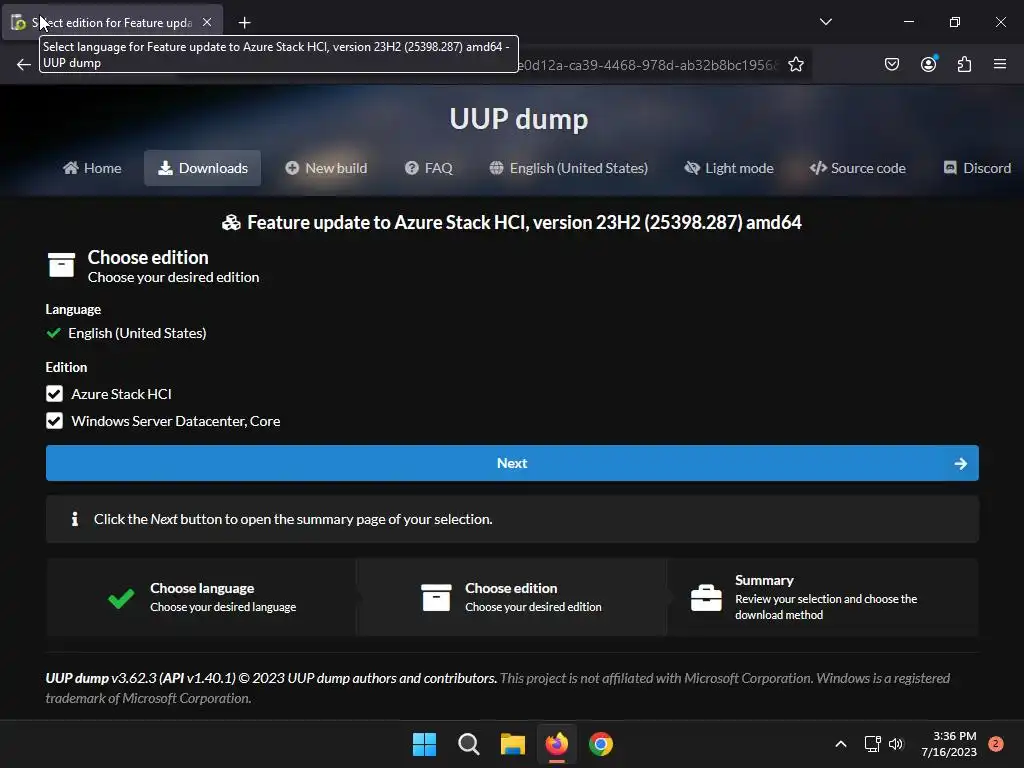
Task: Open the volume speaker tray icon
Action: [x=896, y=744]
